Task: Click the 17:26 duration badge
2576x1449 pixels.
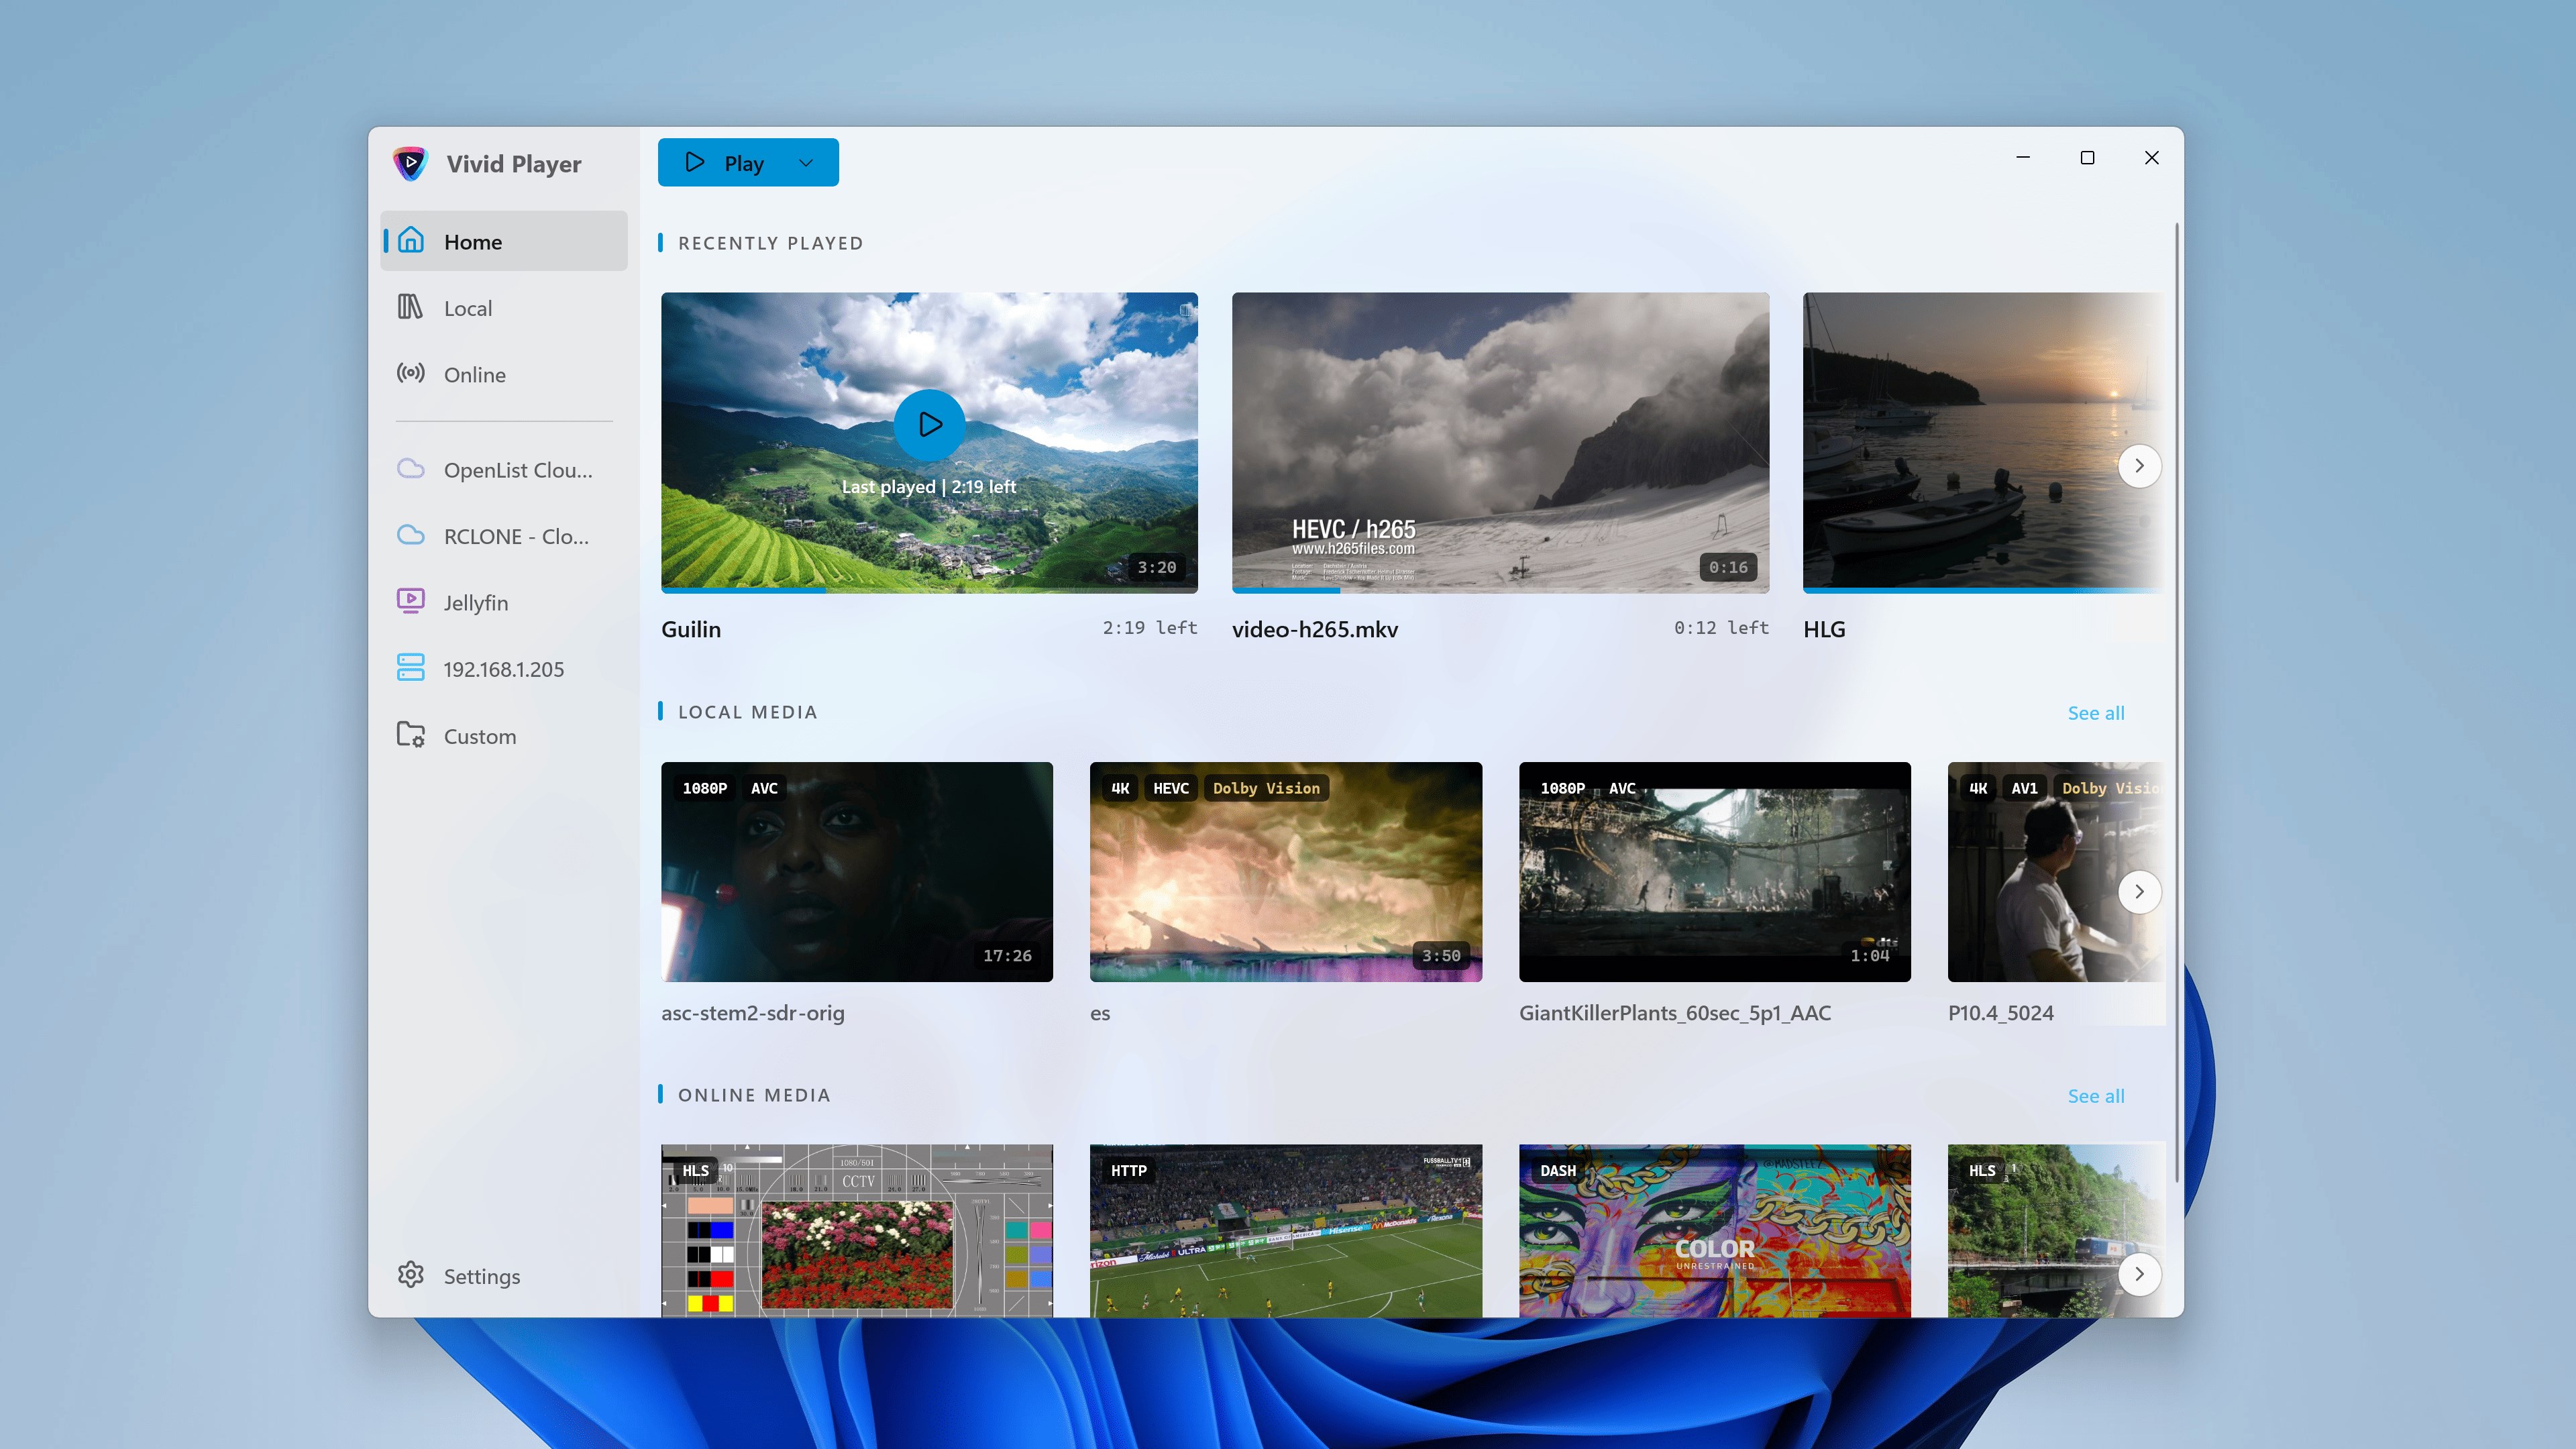Action: pos(1007,956)
